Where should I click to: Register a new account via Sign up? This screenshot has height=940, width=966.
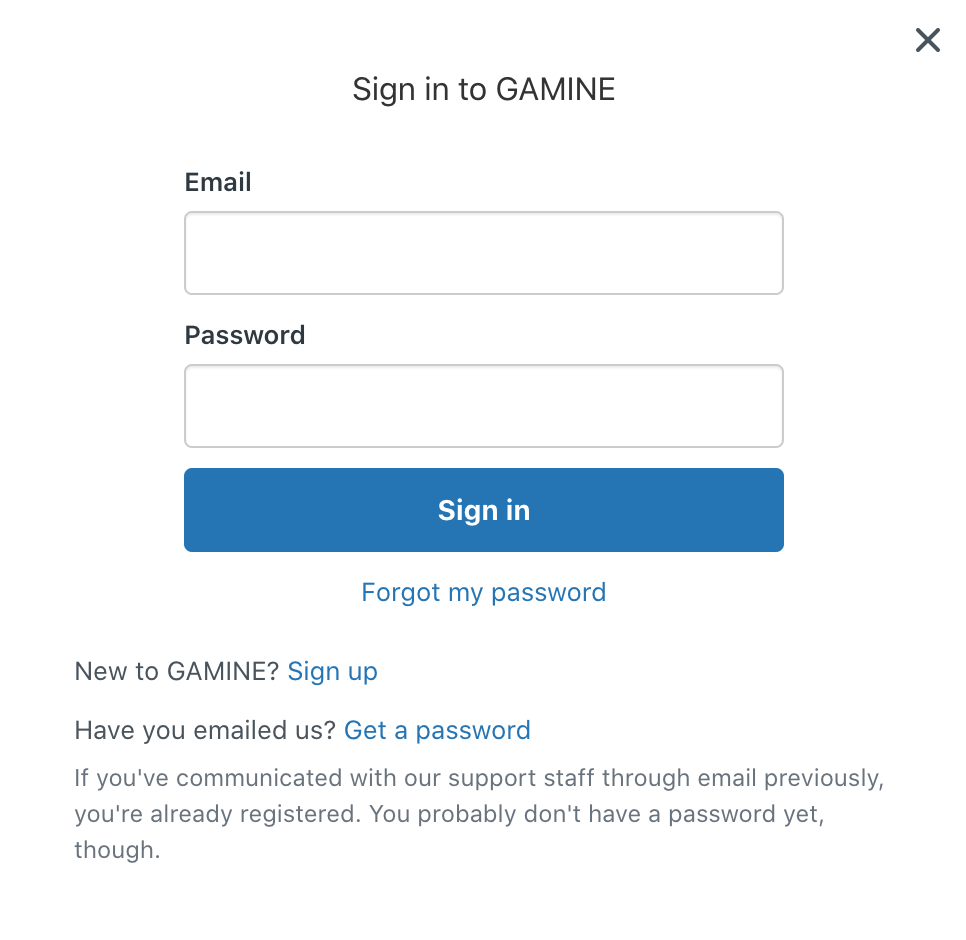click(332, 671)
